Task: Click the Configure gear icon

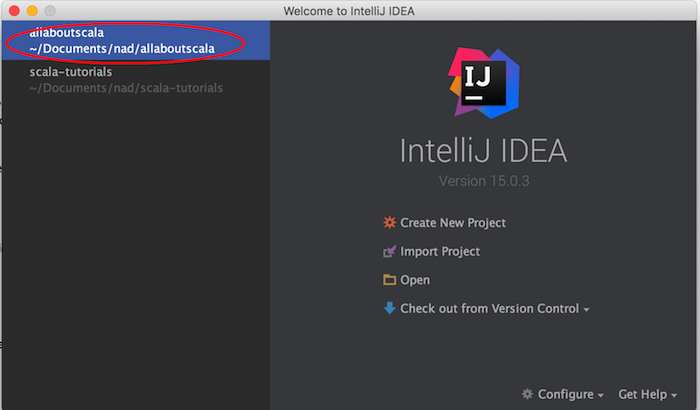Action: [527, 394]
